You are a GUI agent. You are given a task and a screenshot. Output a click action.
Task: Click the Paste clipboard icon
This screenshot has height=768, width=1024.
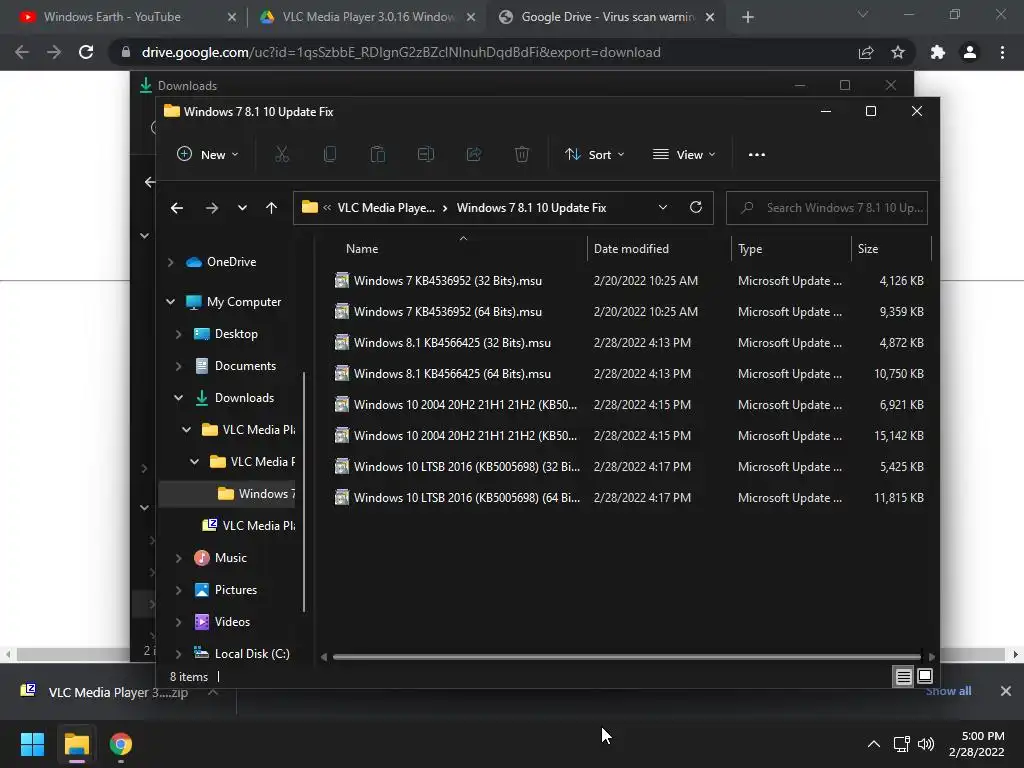(x=377, y=155)
